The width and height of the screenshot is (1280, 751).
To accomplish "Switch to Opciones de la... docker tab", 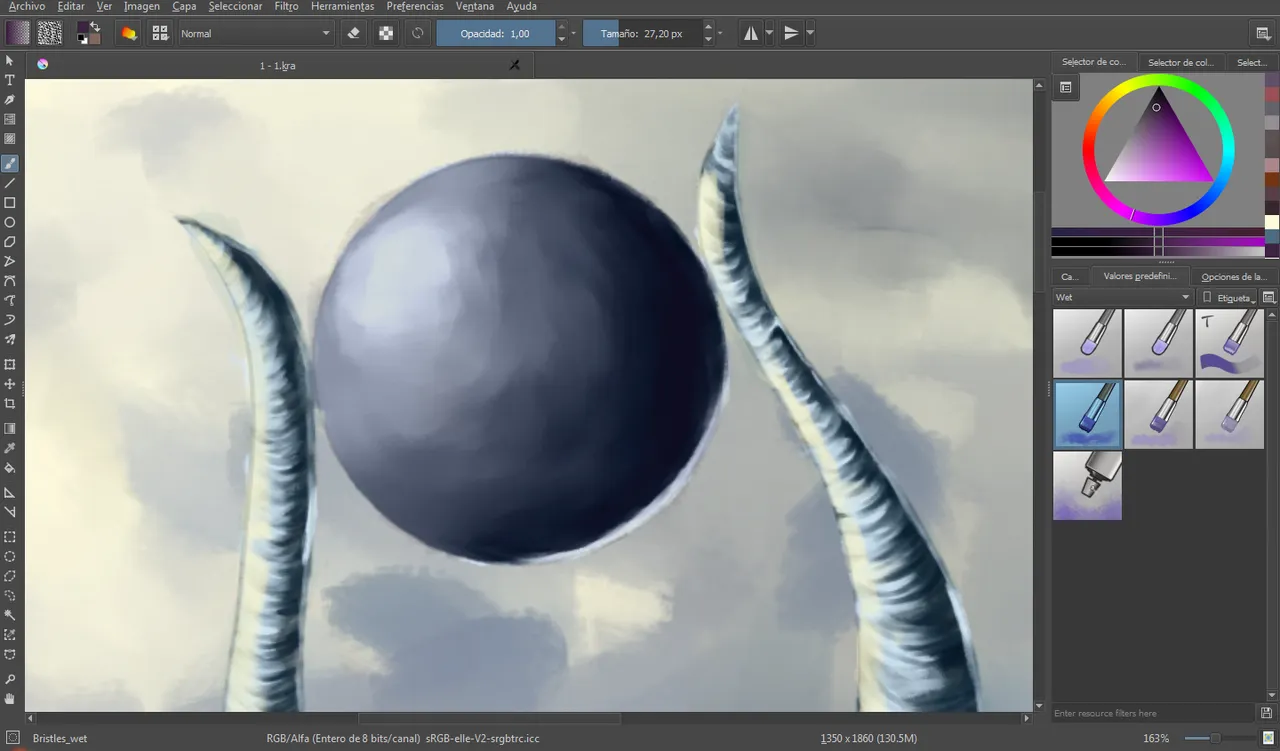I will 1234,277.
